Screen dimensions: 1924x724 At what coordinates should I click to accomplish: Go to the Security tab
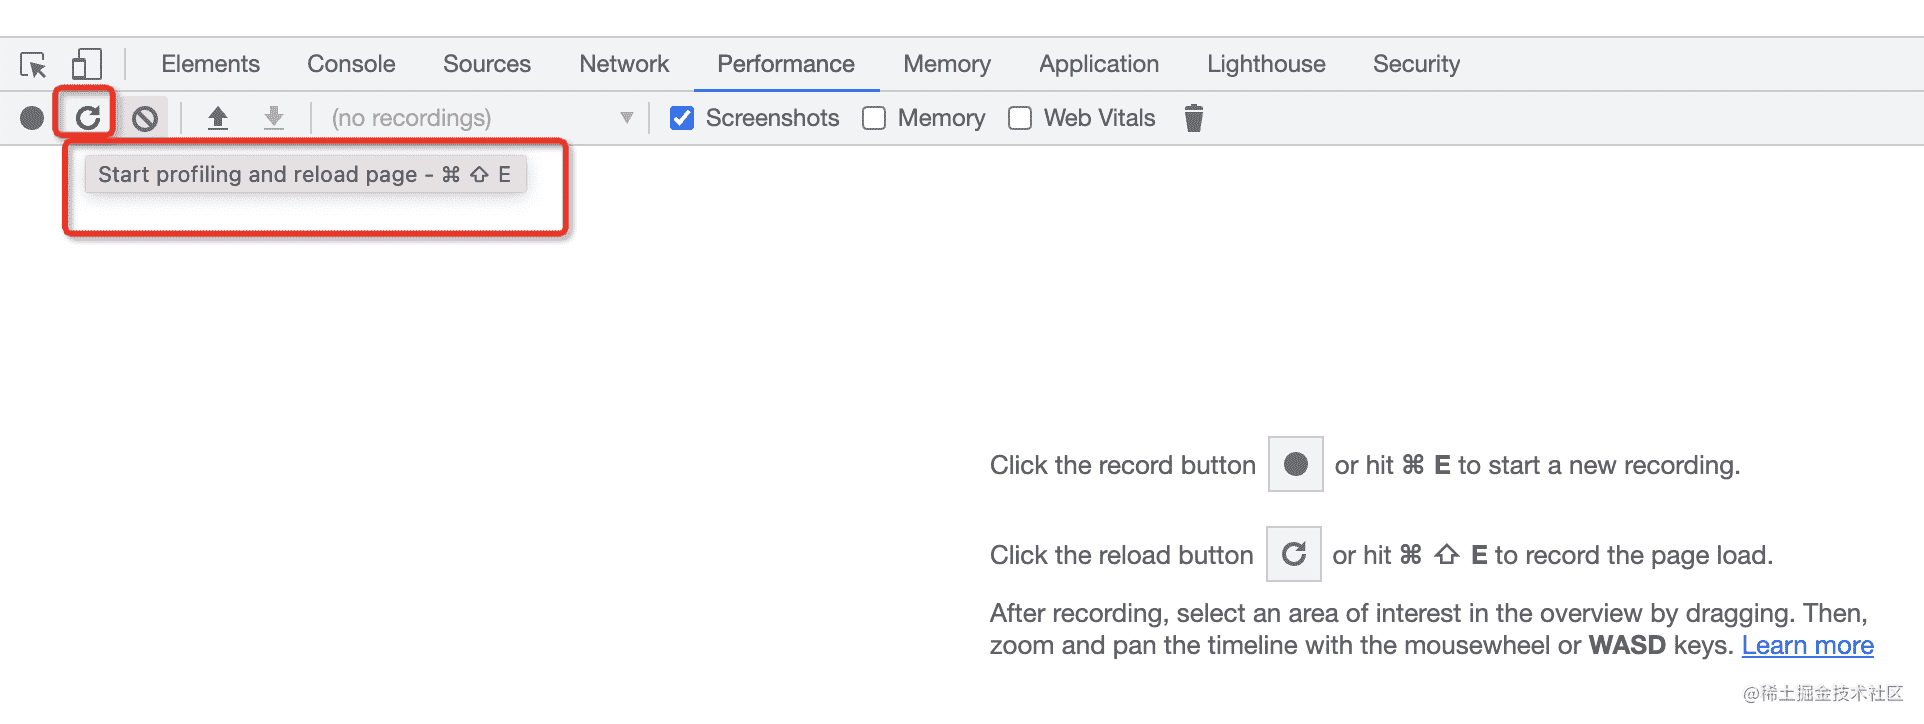[1416, 65]
